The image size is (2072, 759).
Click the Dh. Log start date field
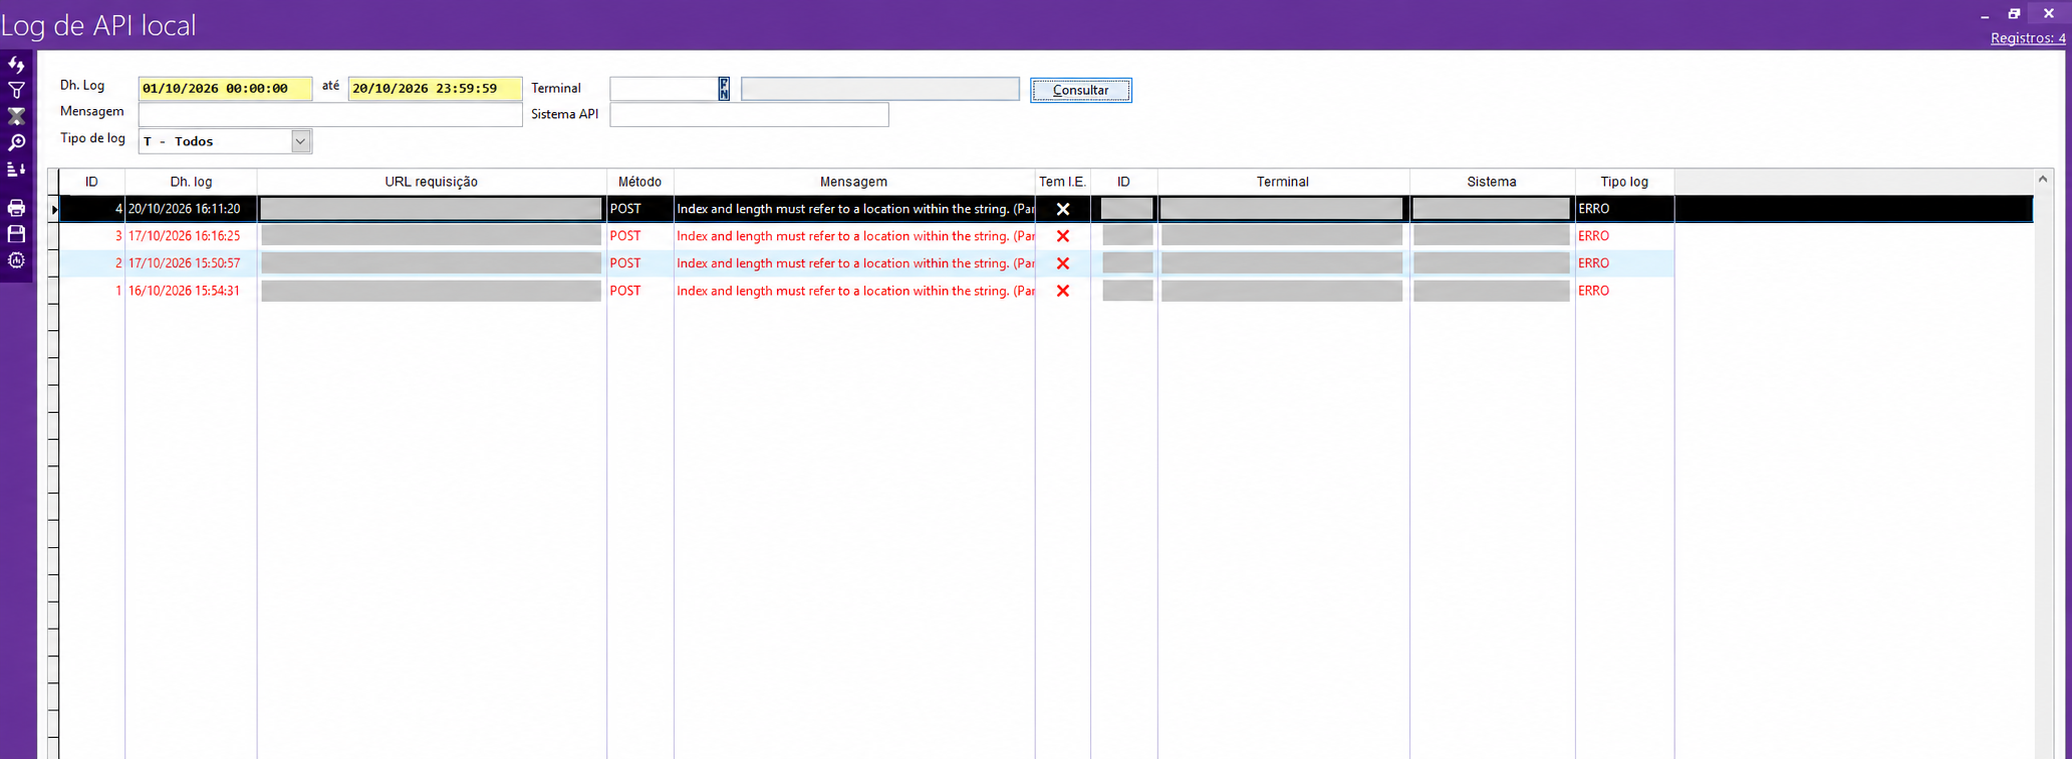click(225, 89)
